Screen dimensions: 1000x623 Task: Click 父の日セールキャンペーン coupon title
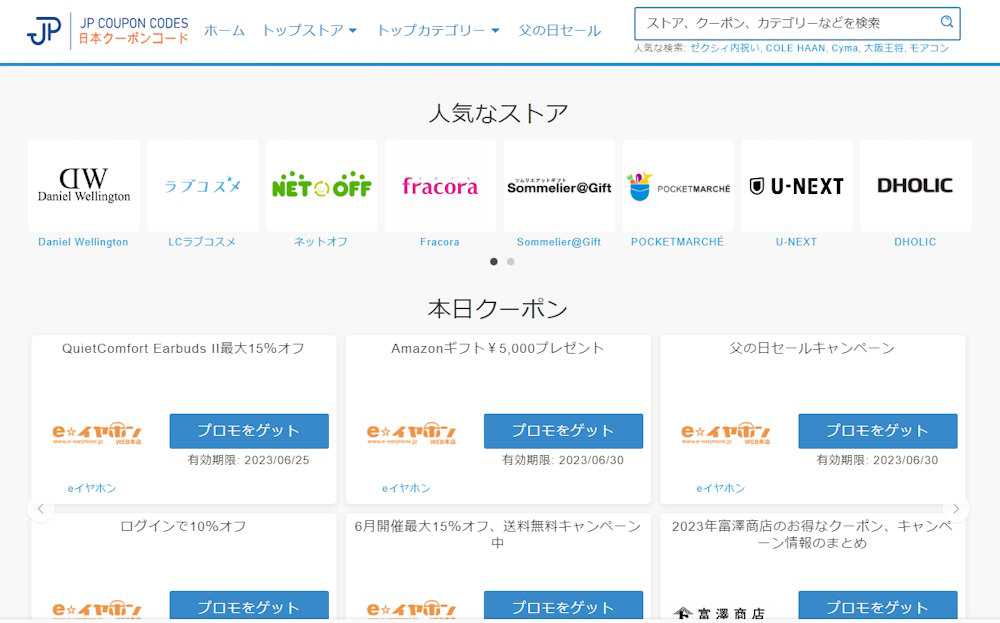click(x=812, y=348)
